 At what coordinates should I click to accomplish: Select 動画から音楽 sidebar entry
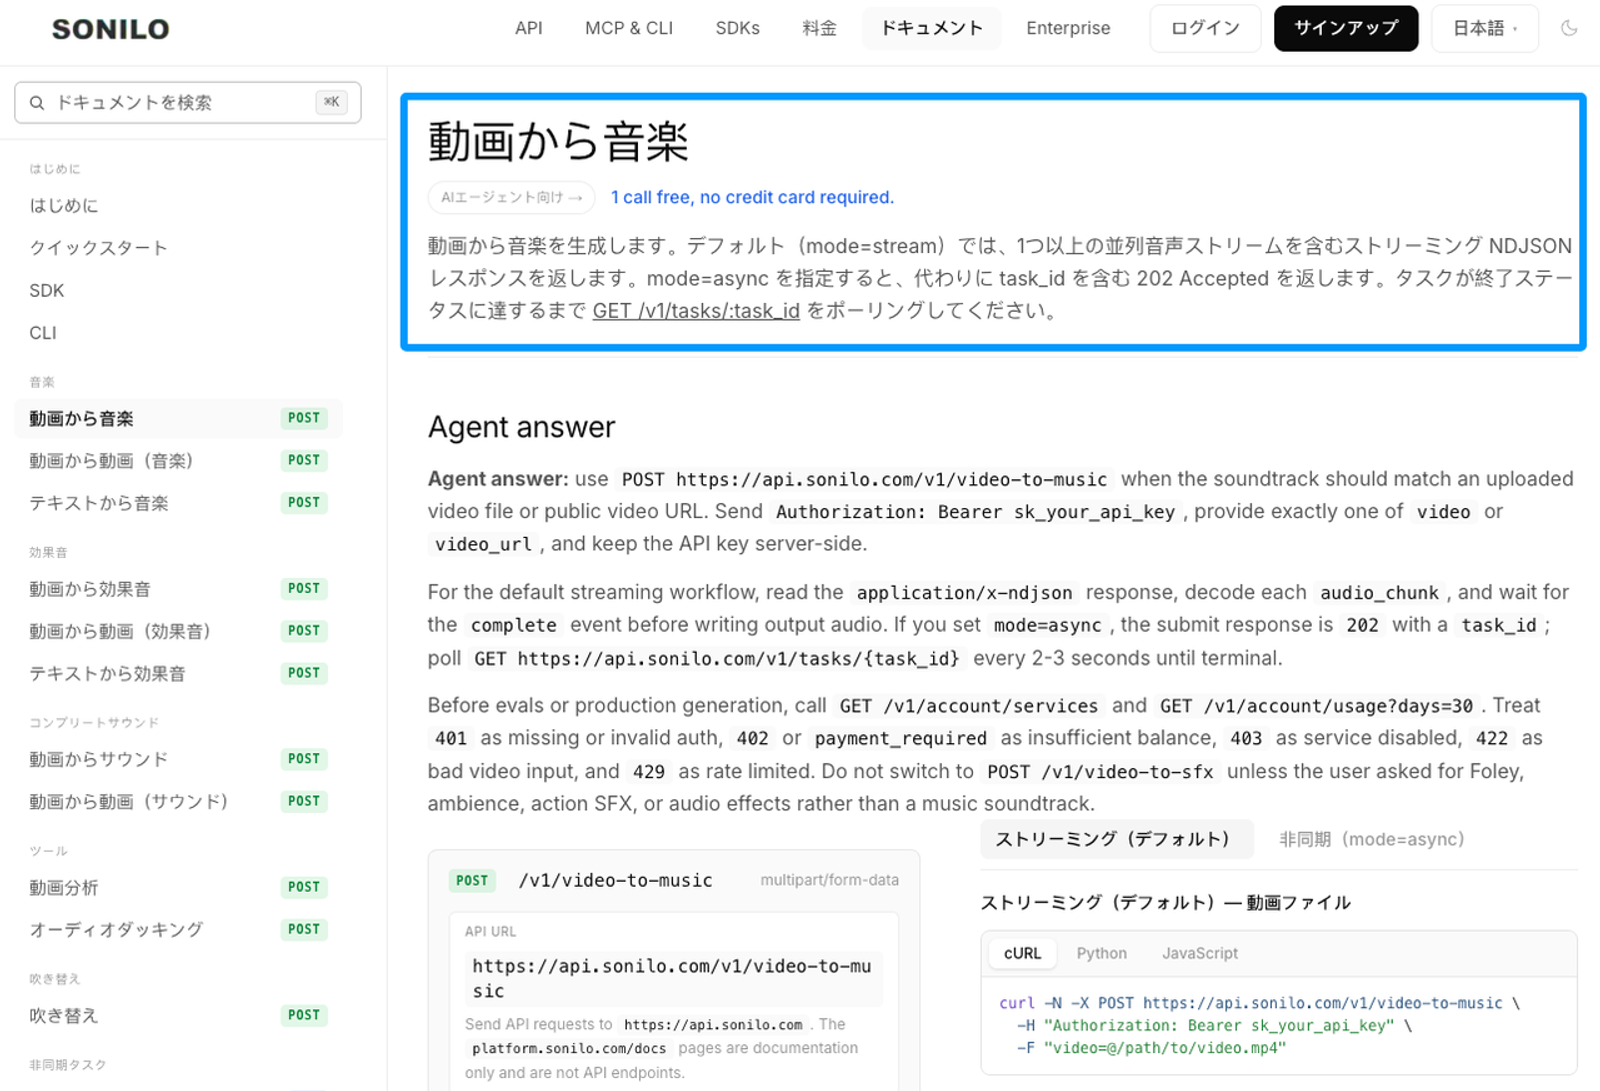[179, 418]
